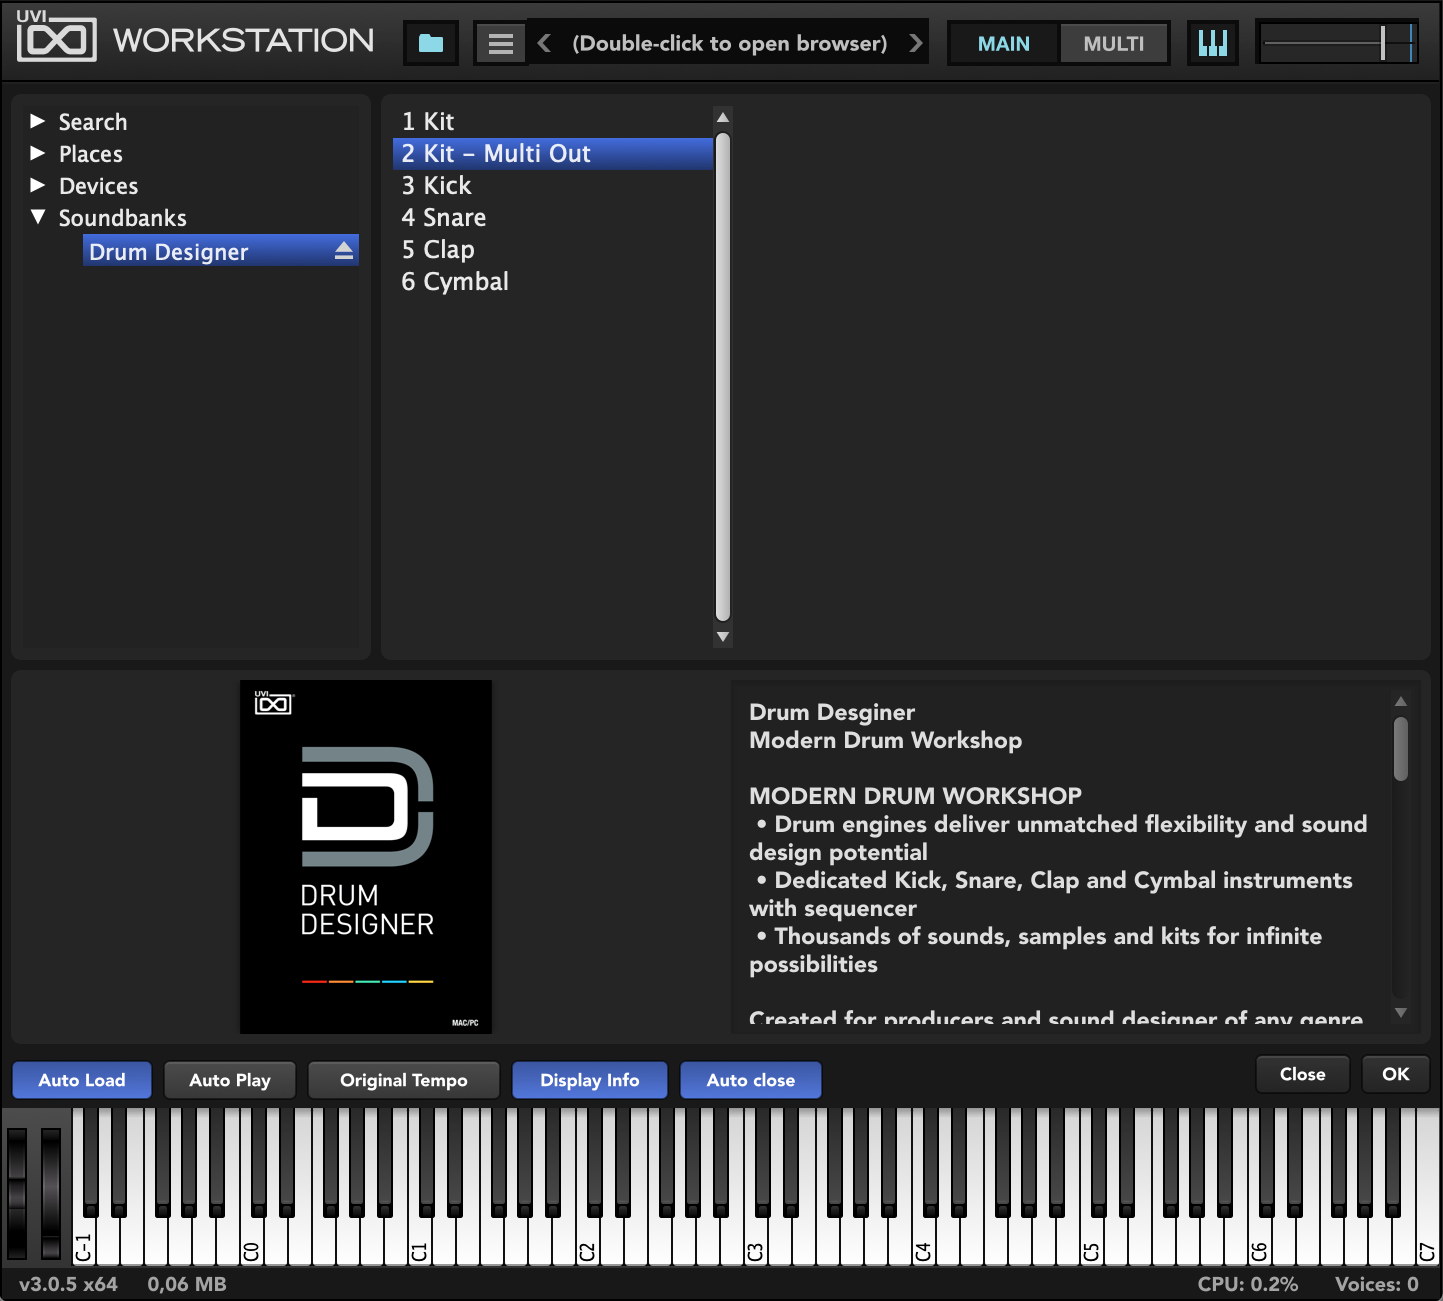The width and height of the screenshot is (1443, 1301).
Task: Click the 'CPU: 0.2%' status readout
Action: [1248, 1284]
